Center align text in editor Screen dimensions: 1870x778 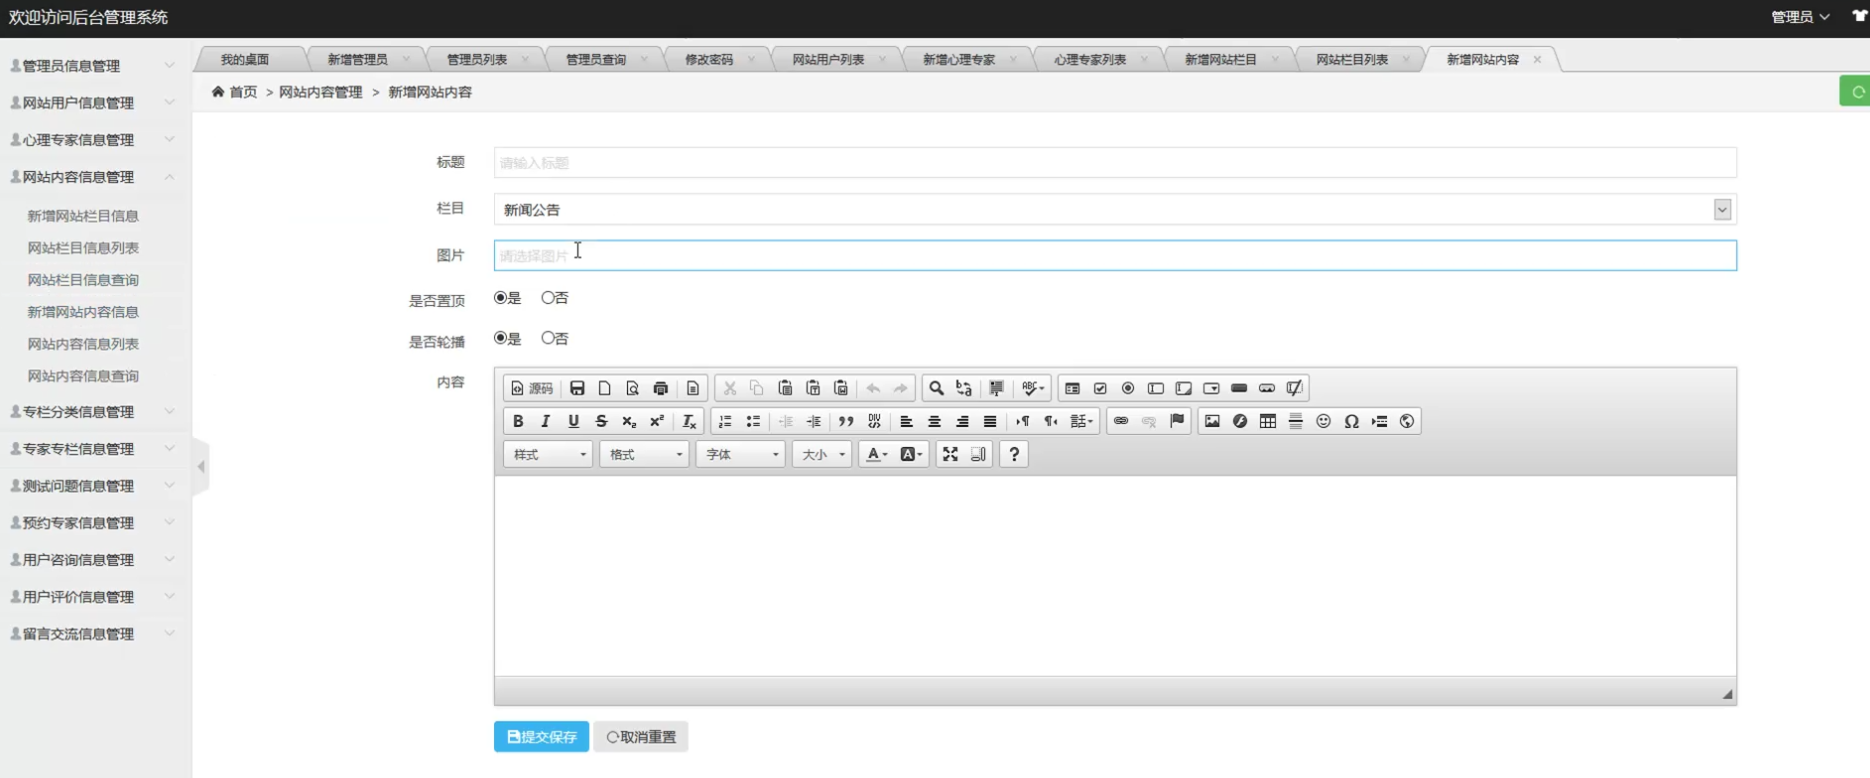coord(934,421)
